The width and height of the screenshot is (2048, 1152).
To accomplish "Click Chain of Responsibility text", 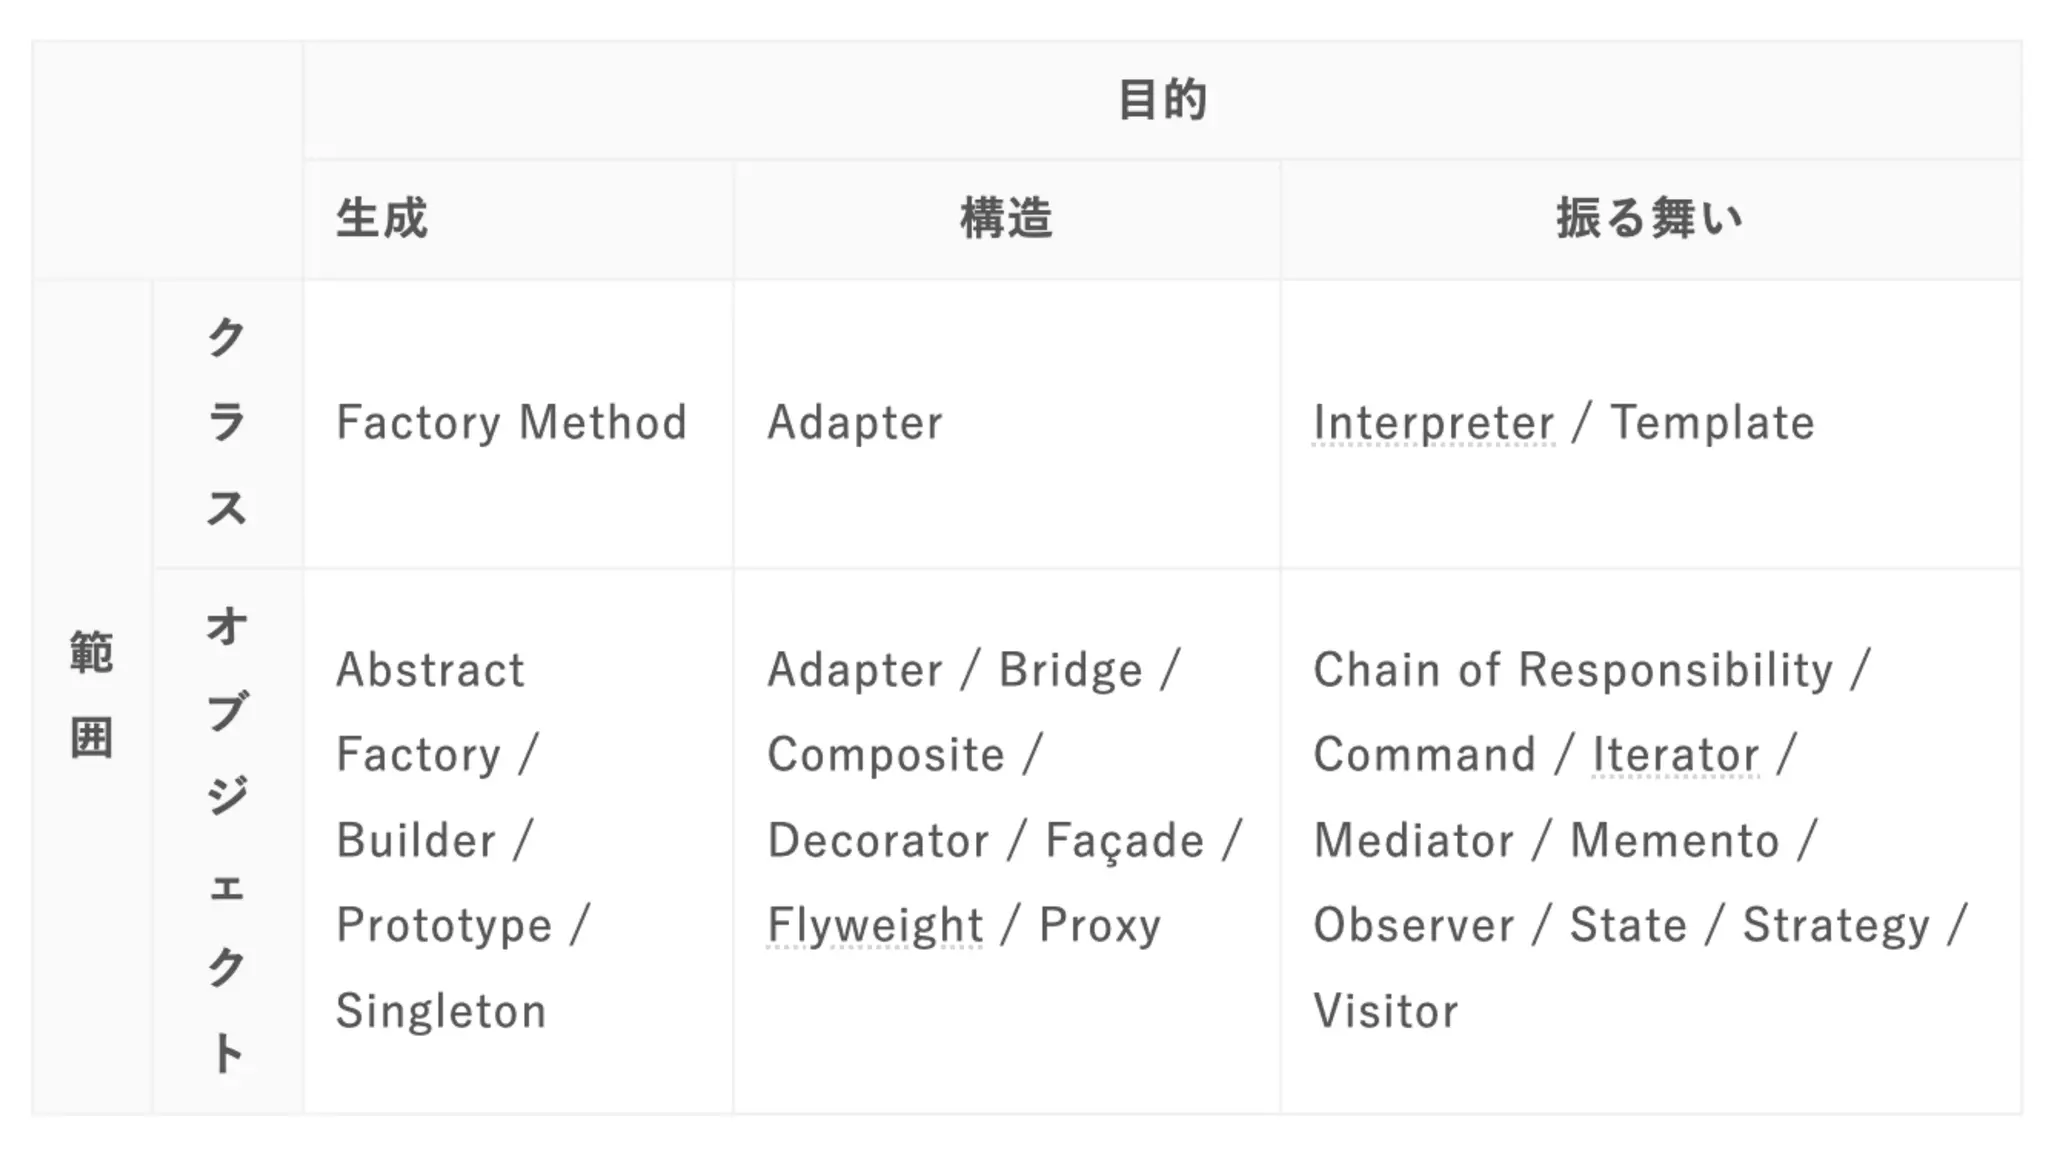I will [1573, 670].
